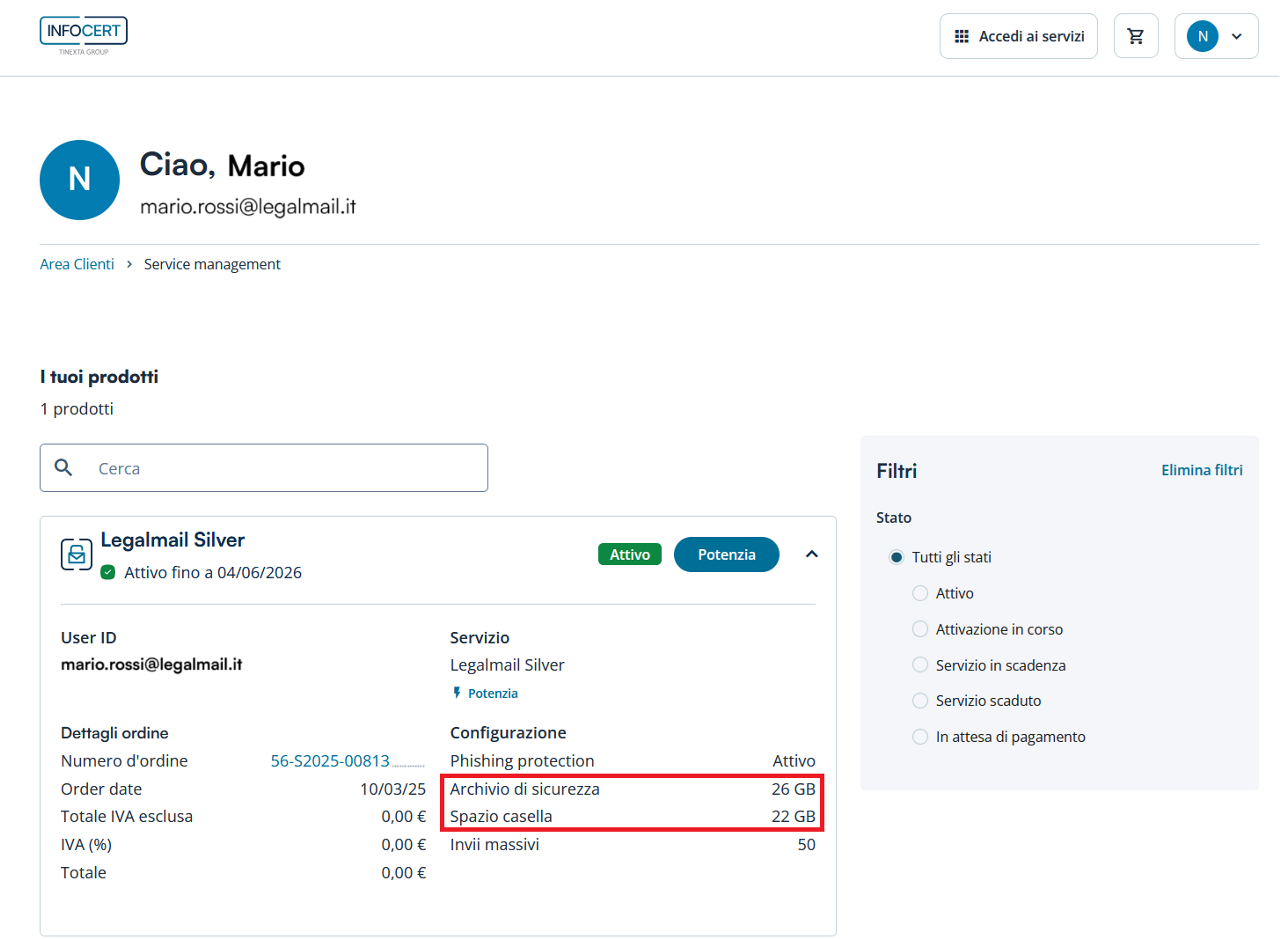Image resolution: width=1280 pixels, height=939 pixels.
Task: Click the Potenzia link under Servizio
Action: tap(492, 693)
